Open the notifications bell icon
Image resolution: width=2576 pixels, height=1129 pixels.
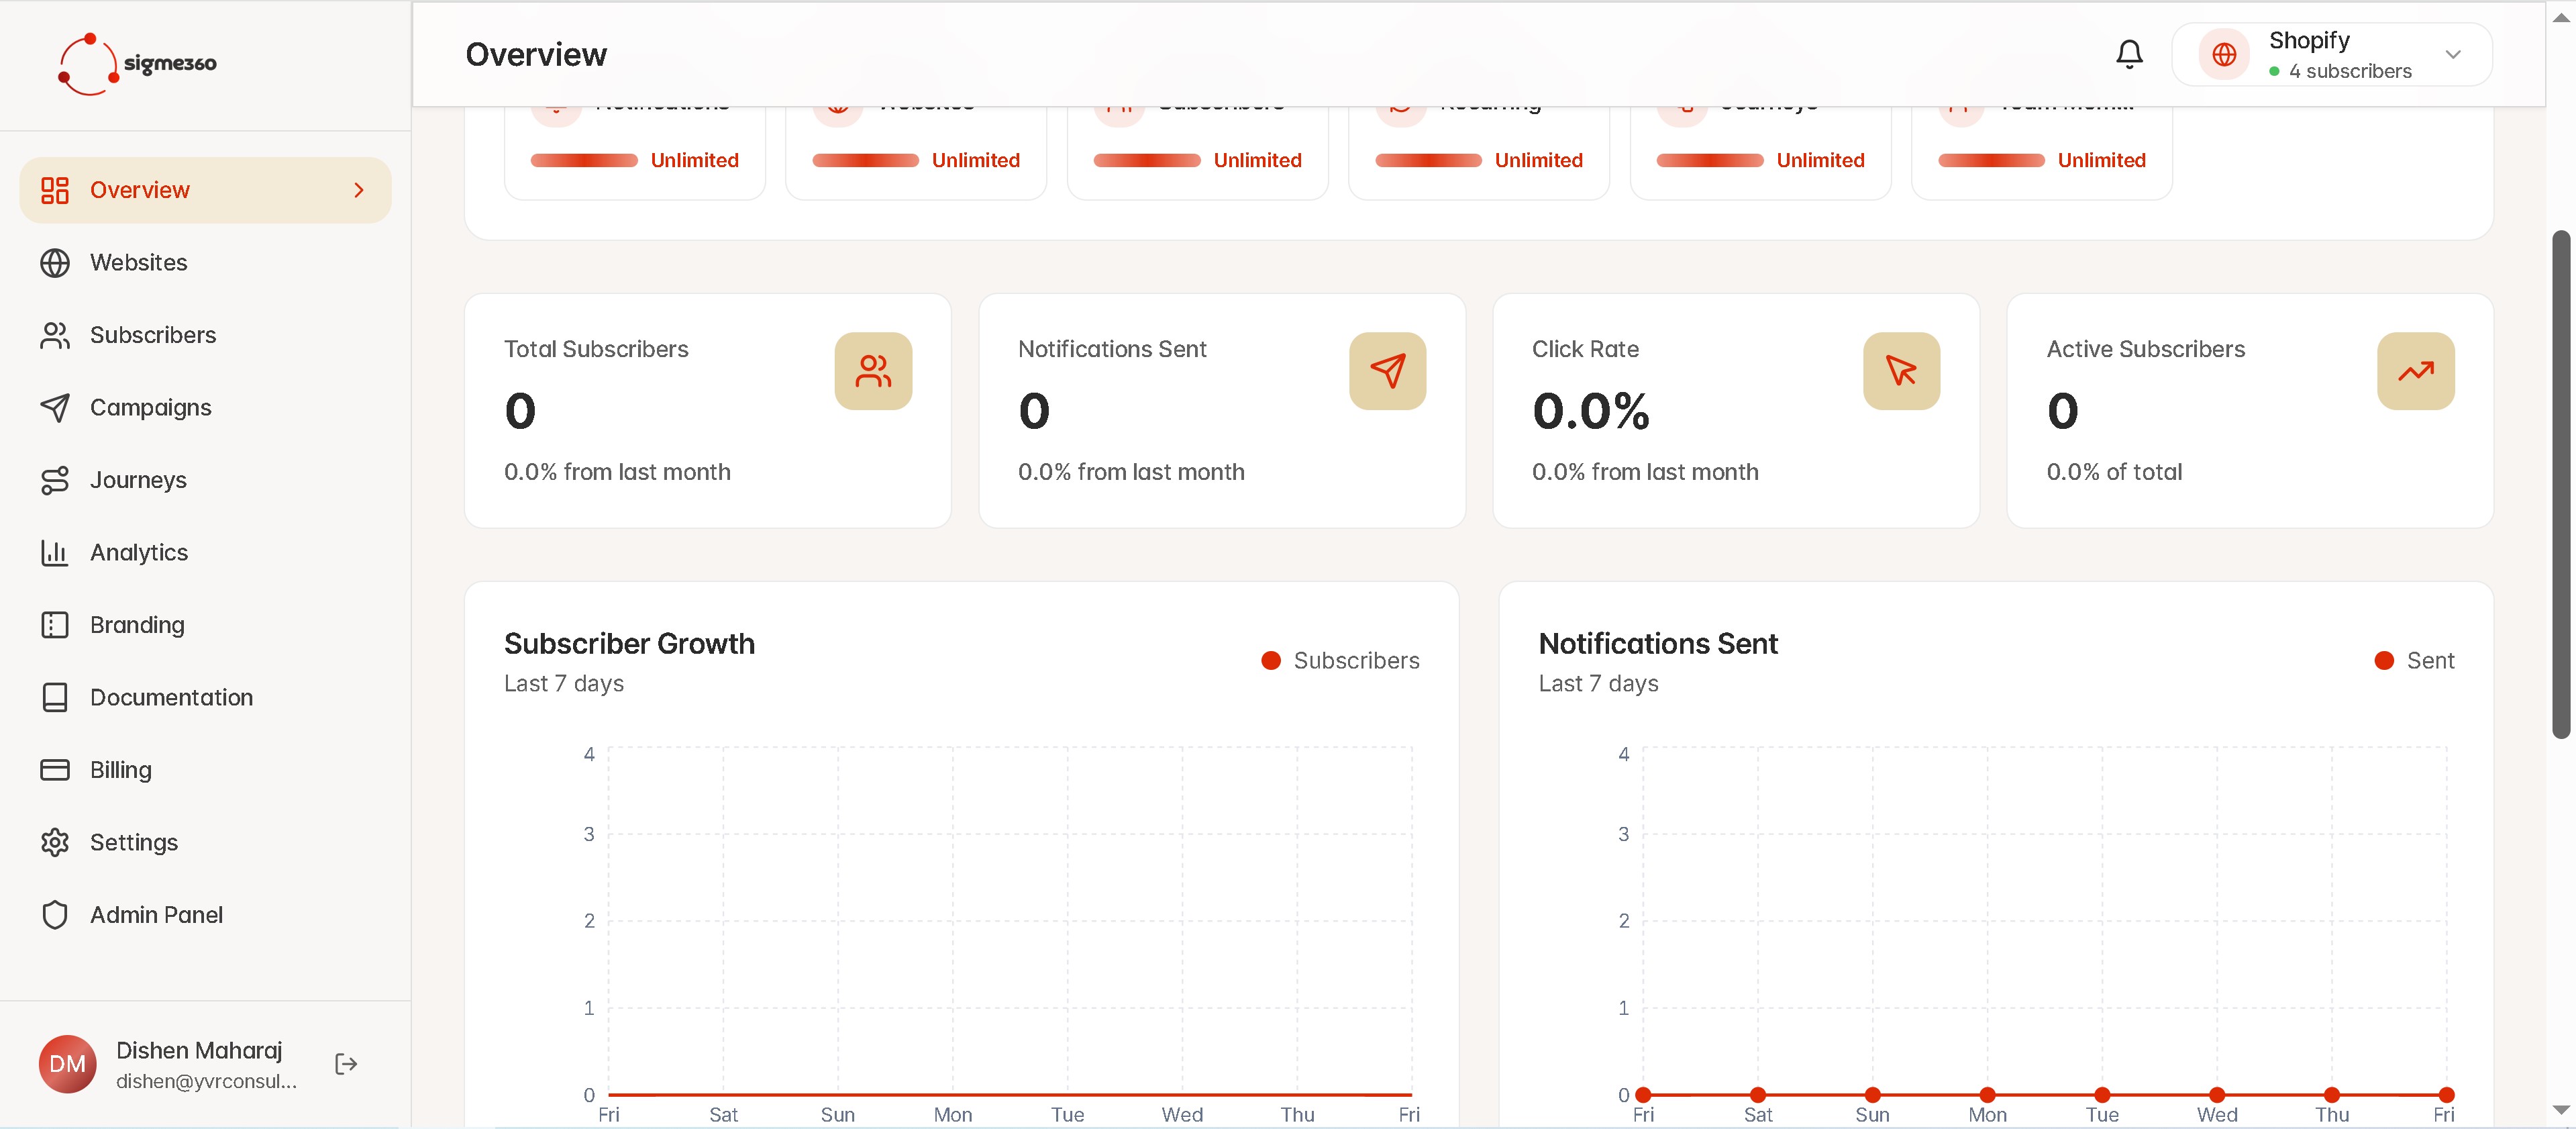(x=2129, y=54)
